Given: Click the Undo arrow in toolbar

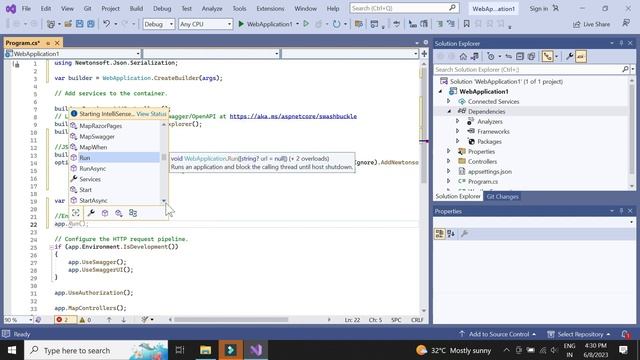Looking at the screenshot, I should click(x=107, y=24).
